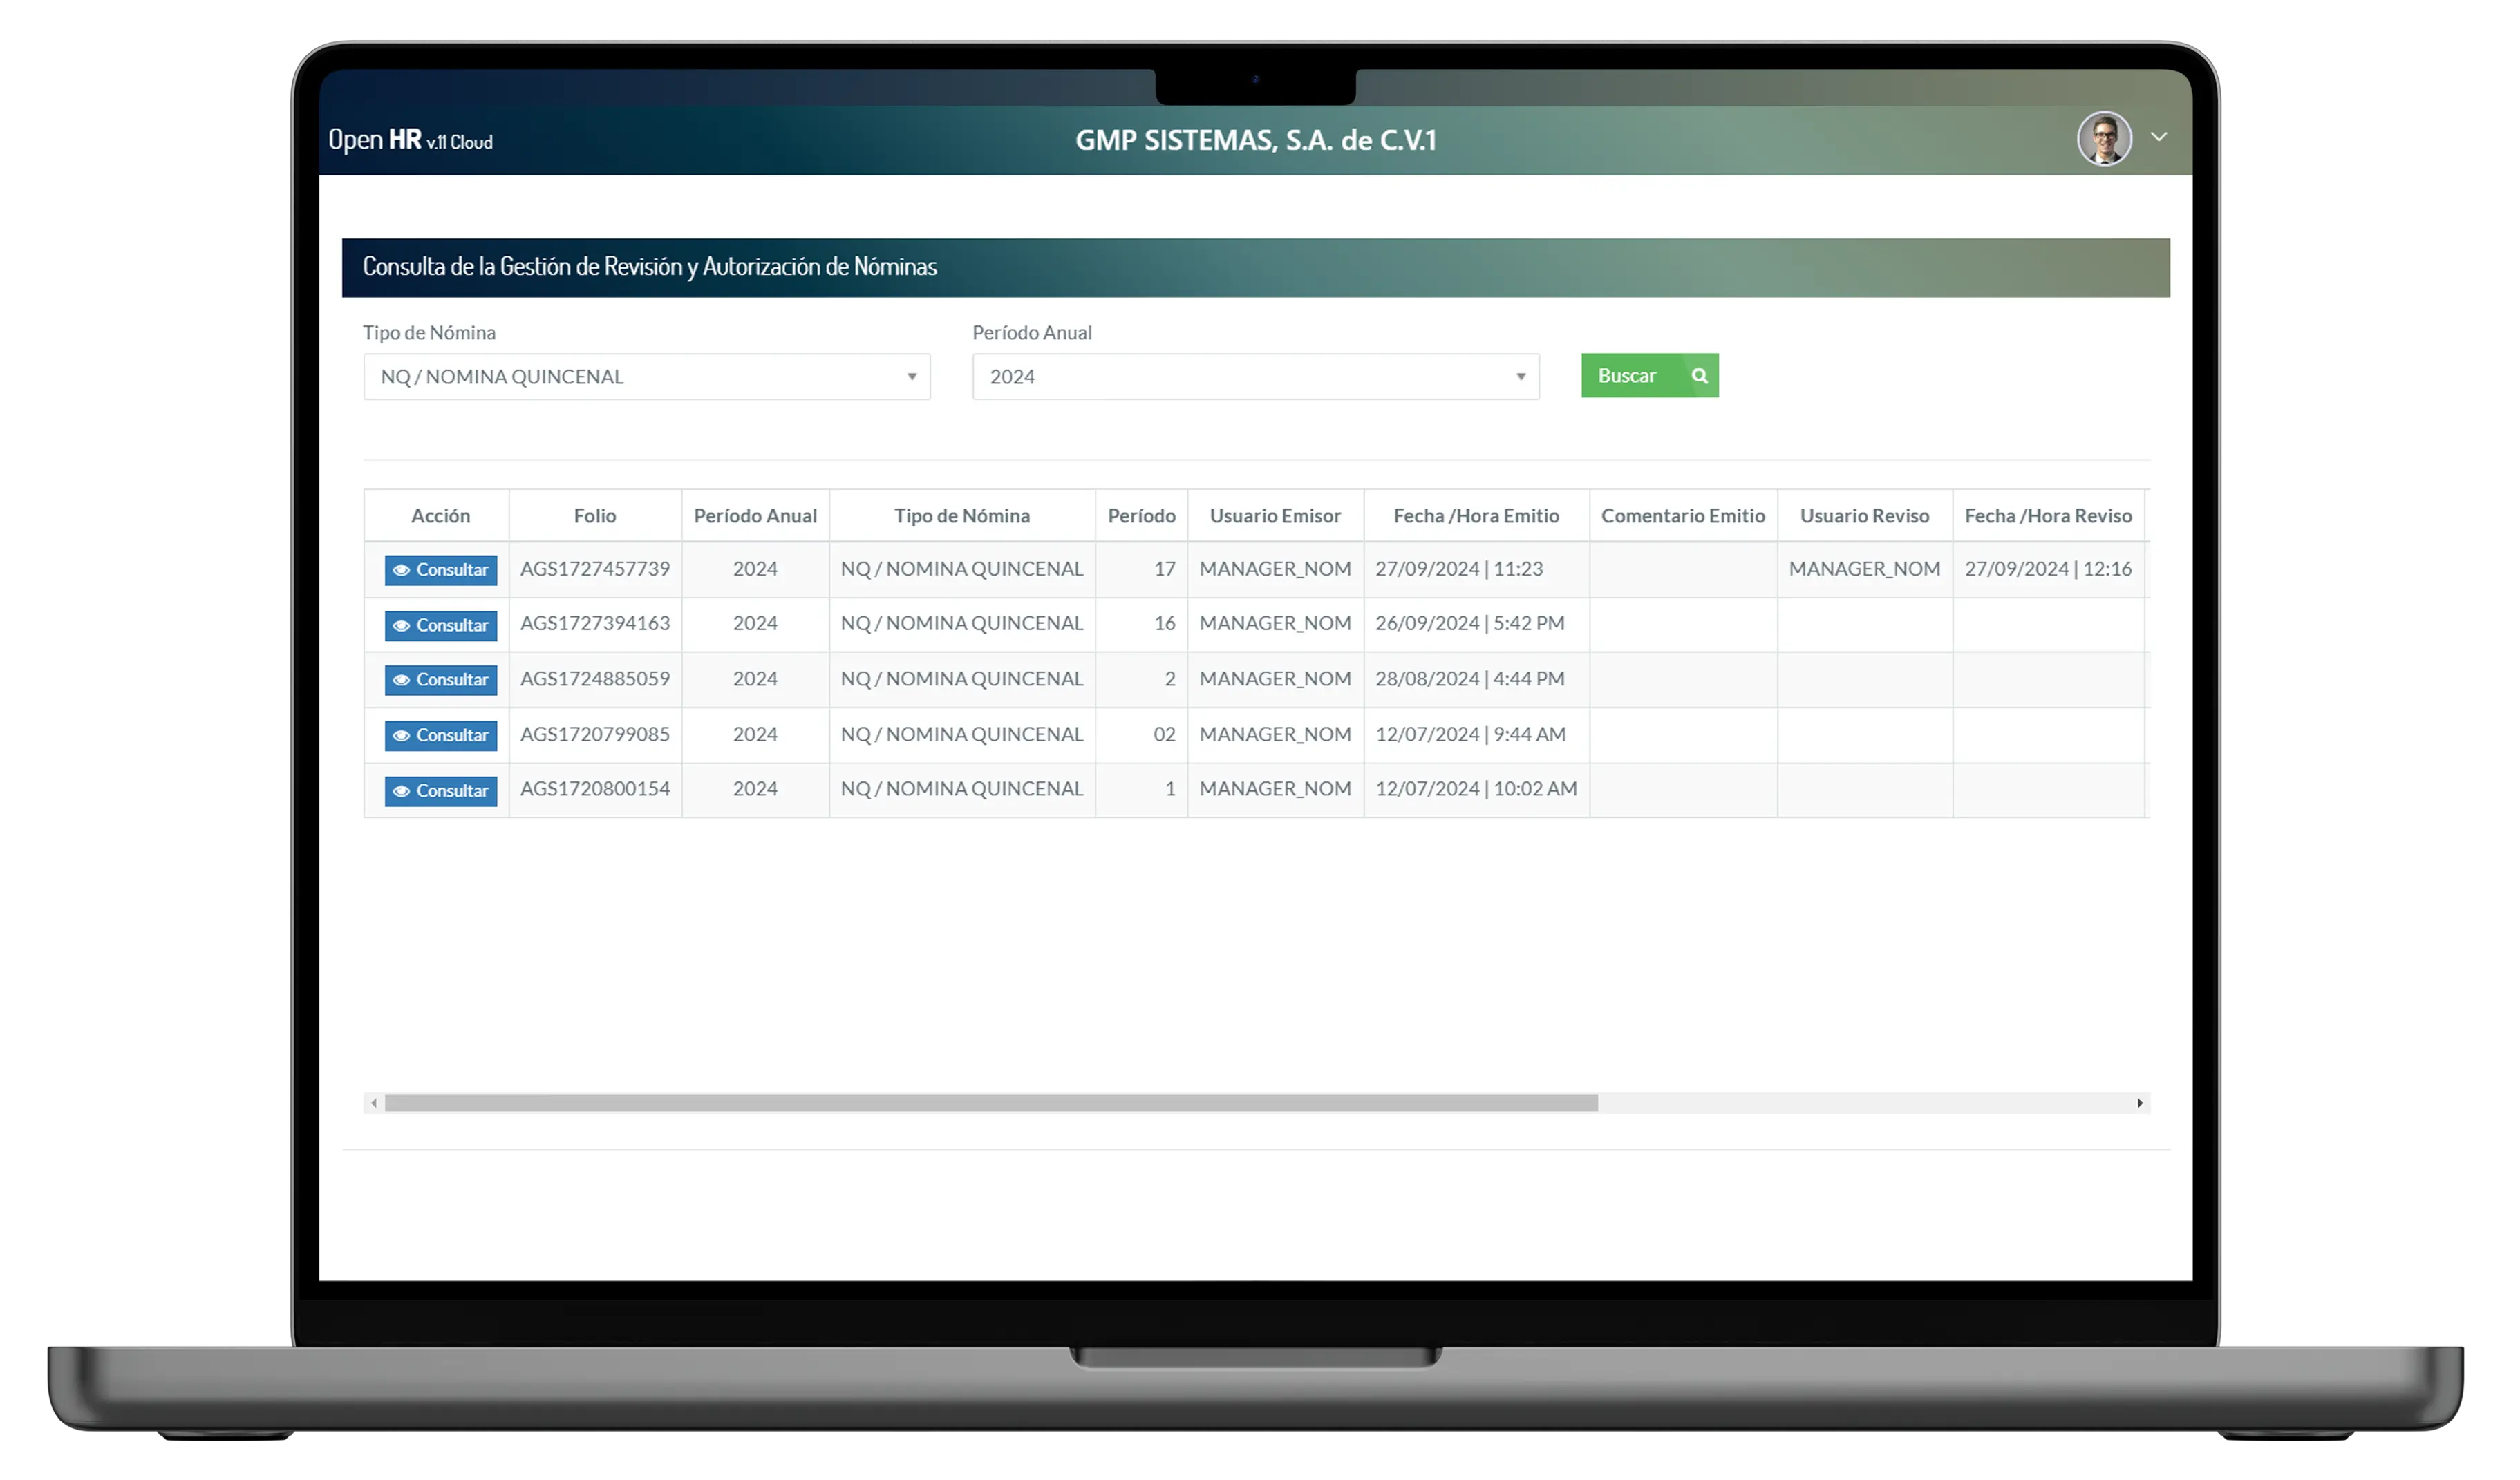Consultar folio AGS1727394163

click(x=440, y=626)
